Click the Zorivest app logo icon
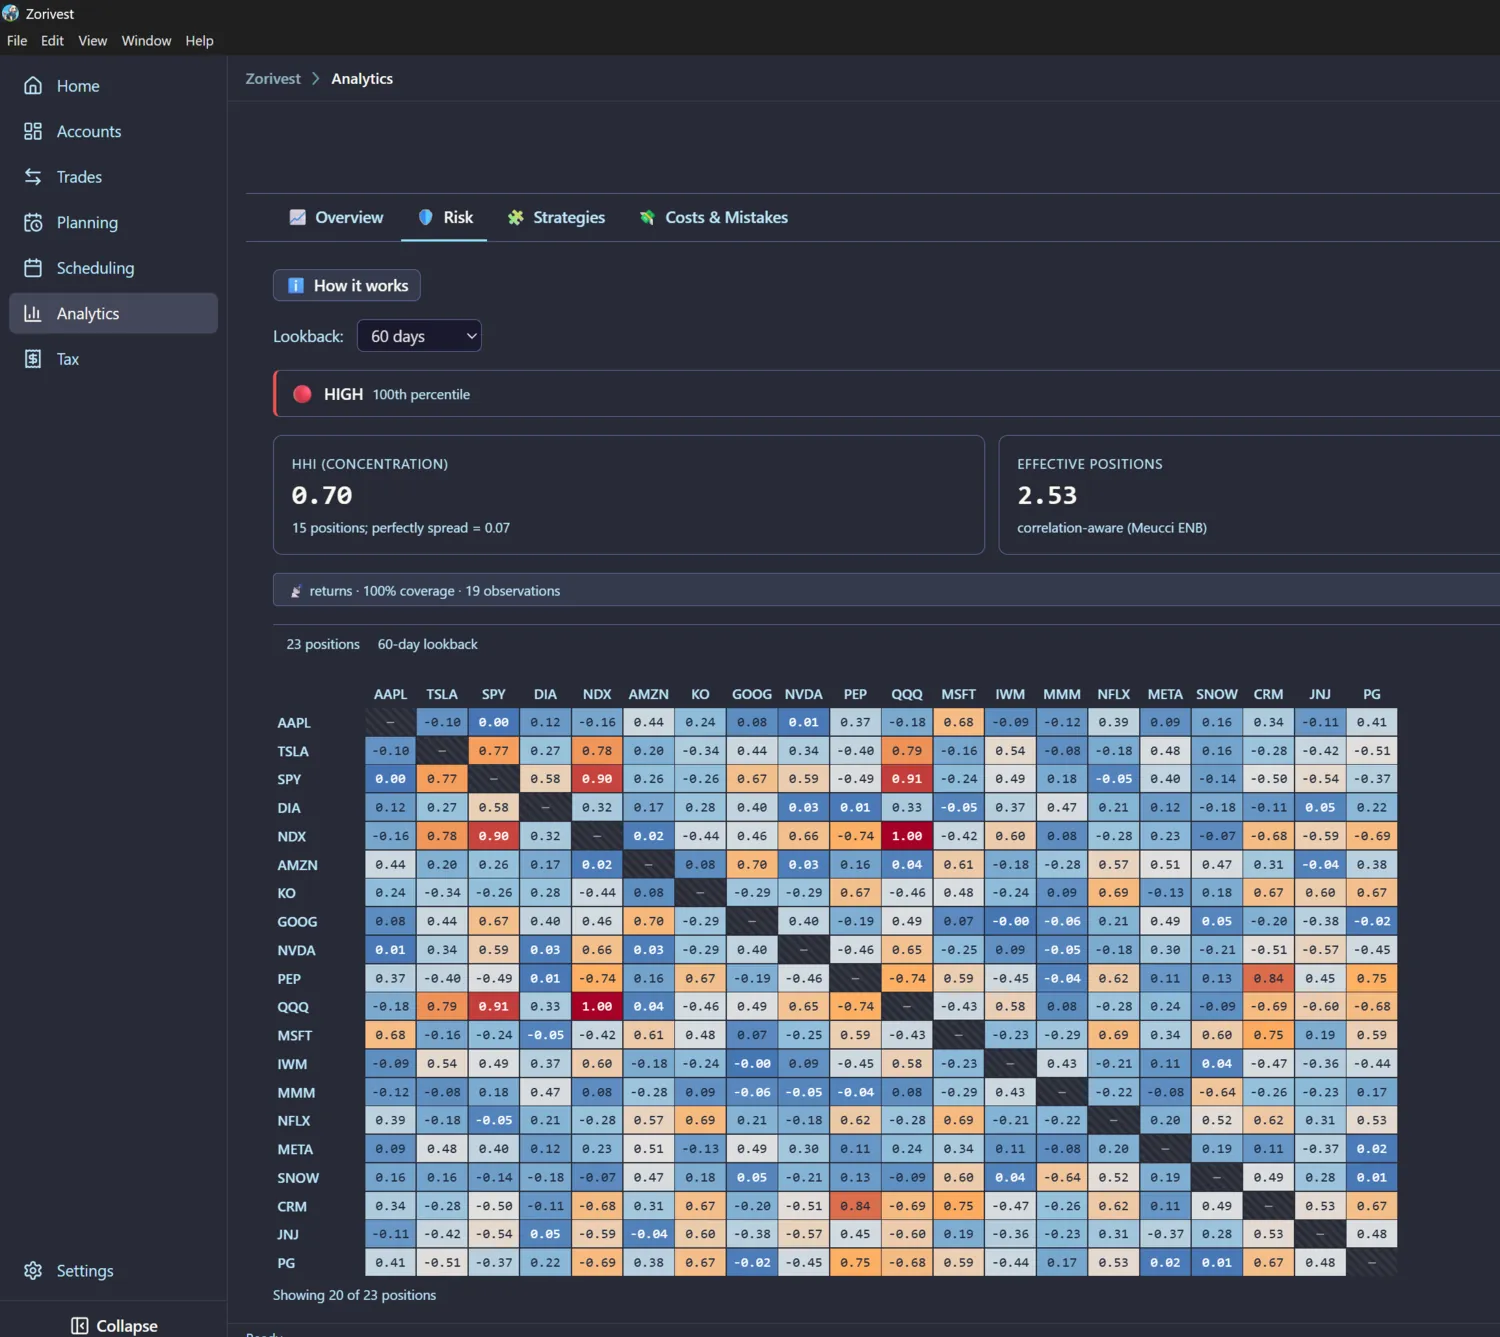 point(11,14)
